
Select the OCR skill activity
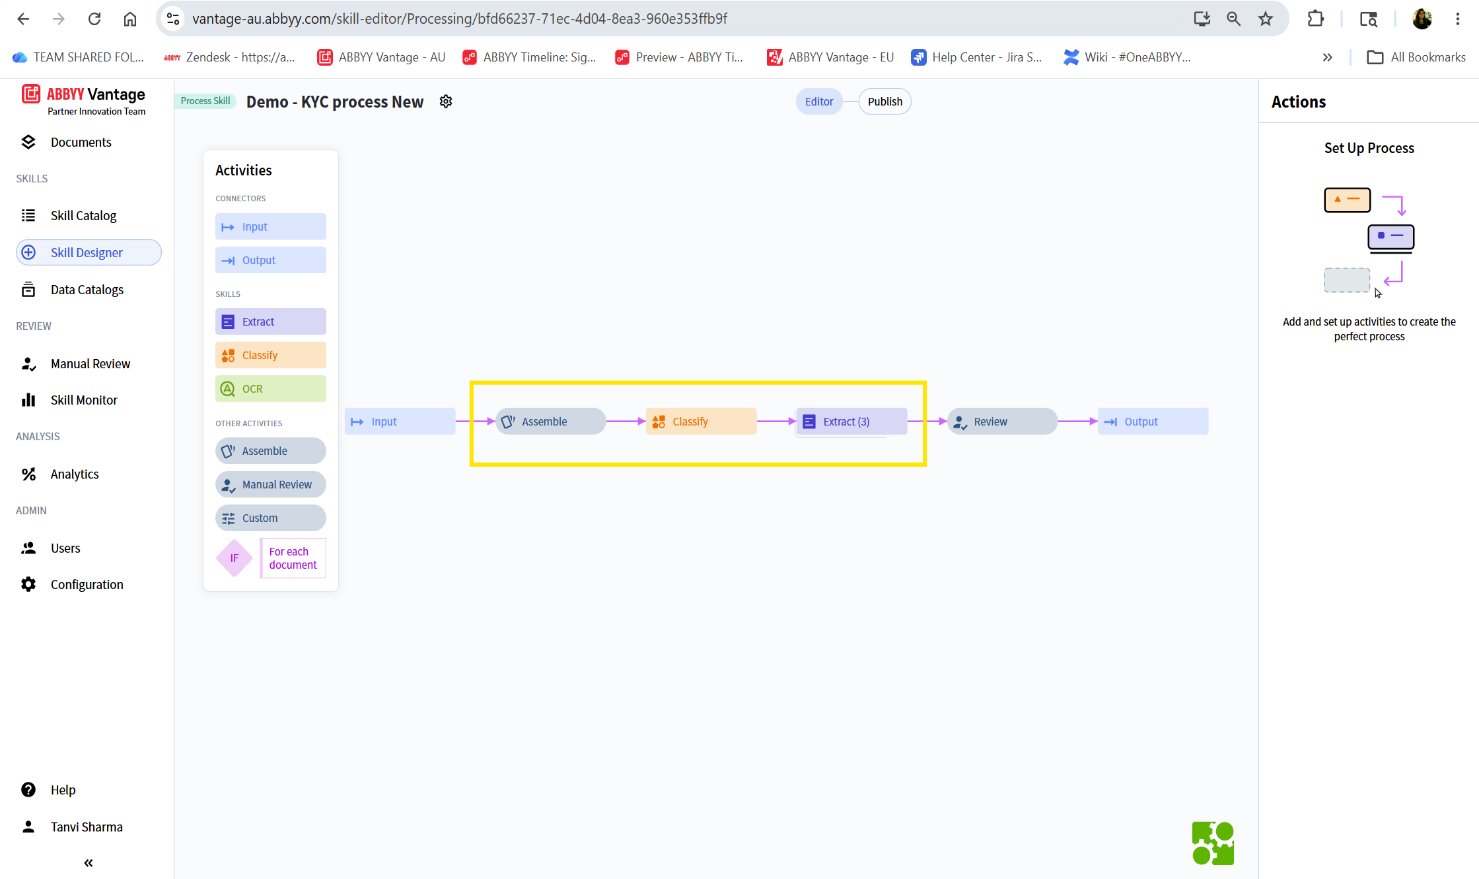270,389
